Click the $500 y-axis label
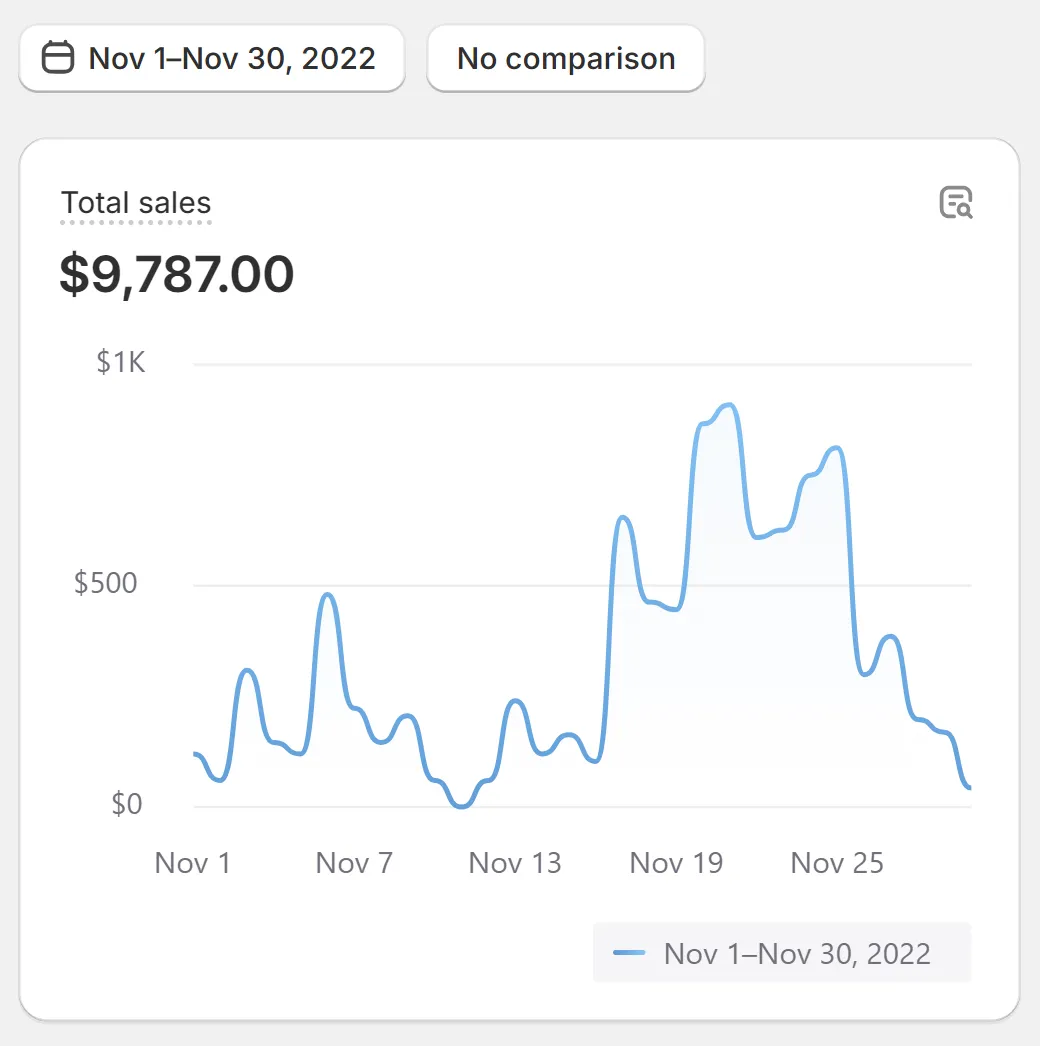The width and height of the screenshot is (1040, 1046). point(106,583)
